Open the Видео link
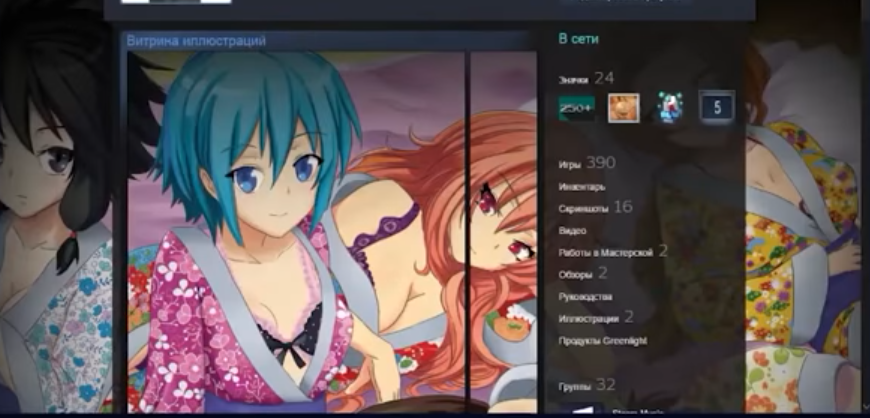Screen dimensions: 870x418 572,230
